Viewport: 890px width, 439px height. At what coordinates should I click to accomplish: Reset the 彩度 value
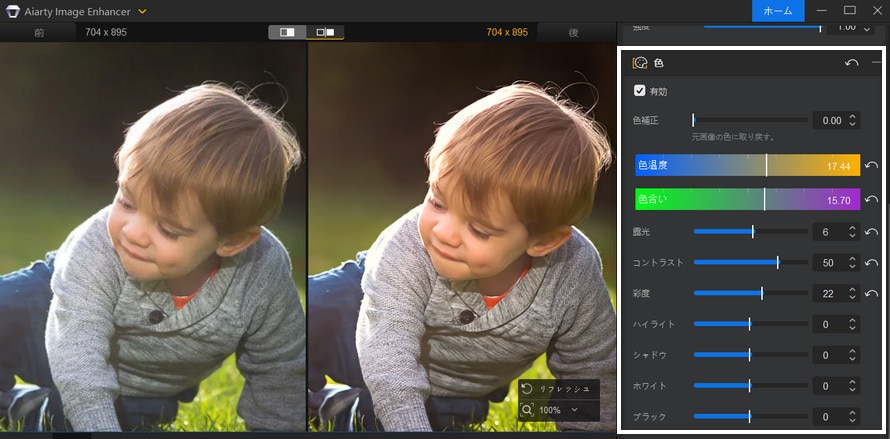pos(872,294)
